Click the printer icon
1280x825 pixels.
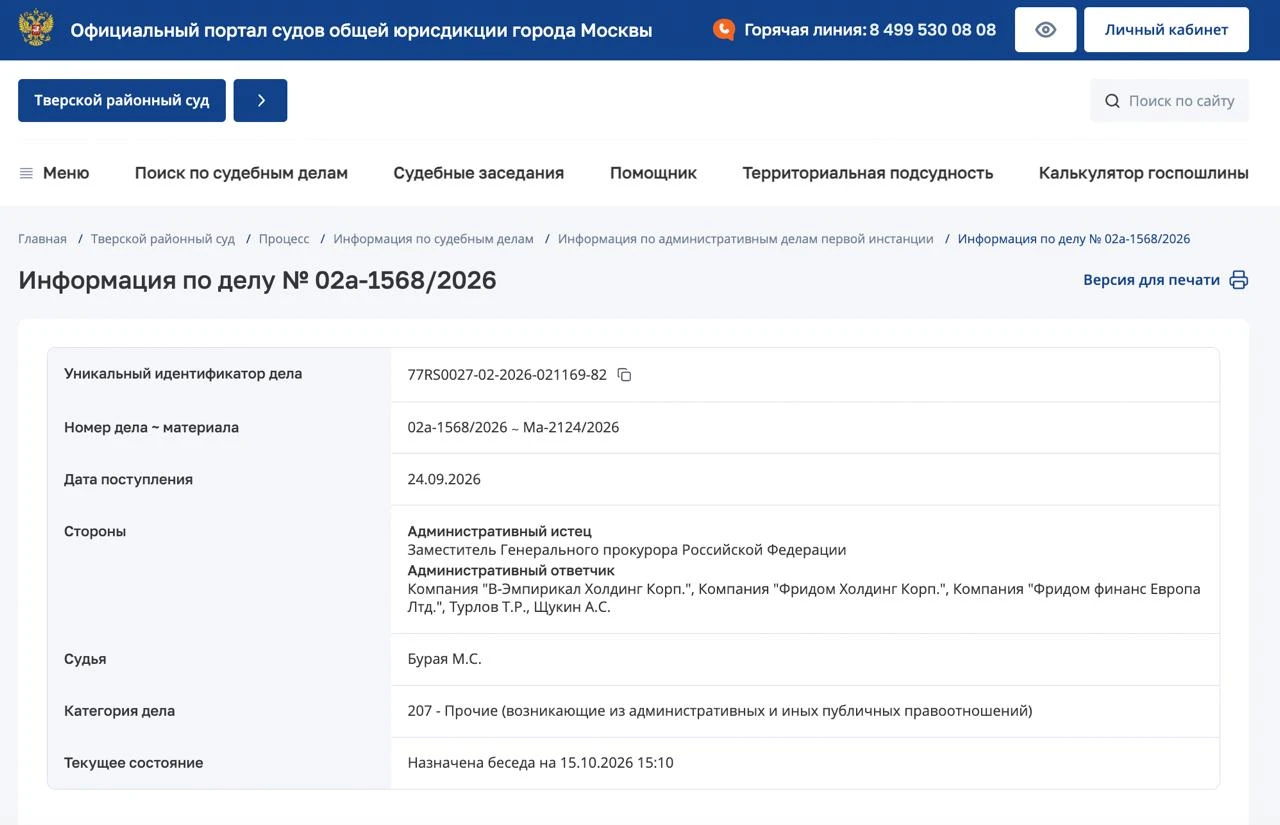click(1239, 280)
